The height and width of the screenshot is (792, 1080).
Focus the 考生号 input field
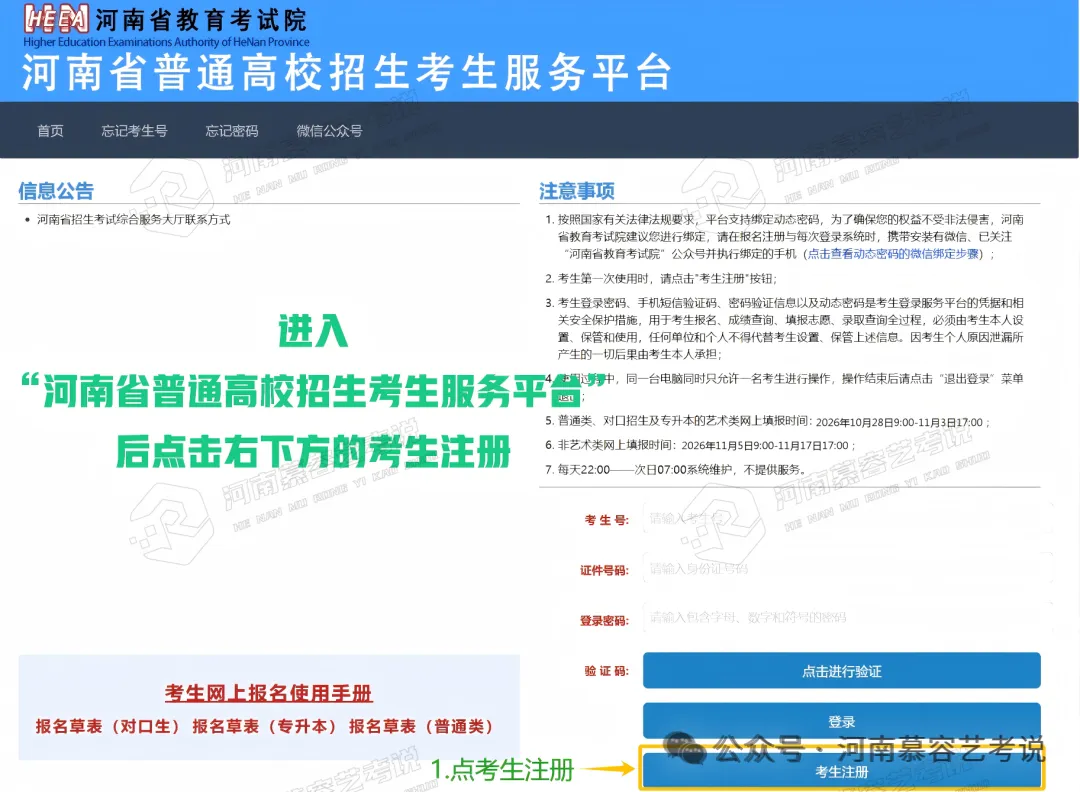847,519
